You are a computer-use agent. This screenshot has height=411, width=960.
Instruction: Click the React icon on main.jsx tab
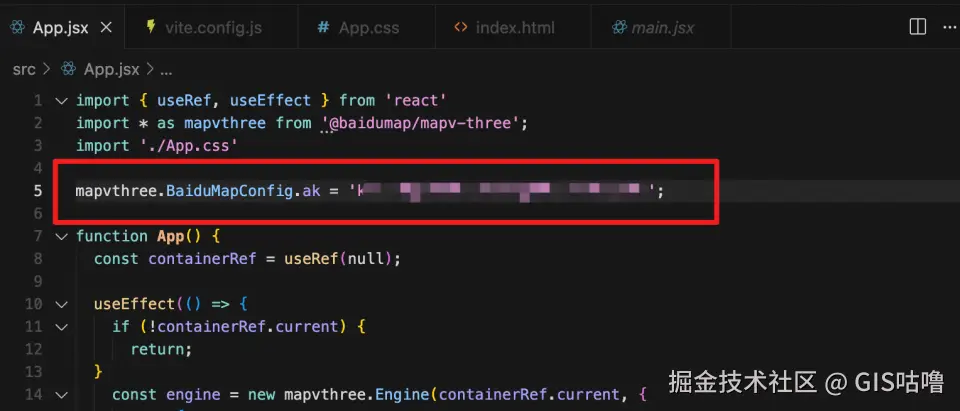620,28
